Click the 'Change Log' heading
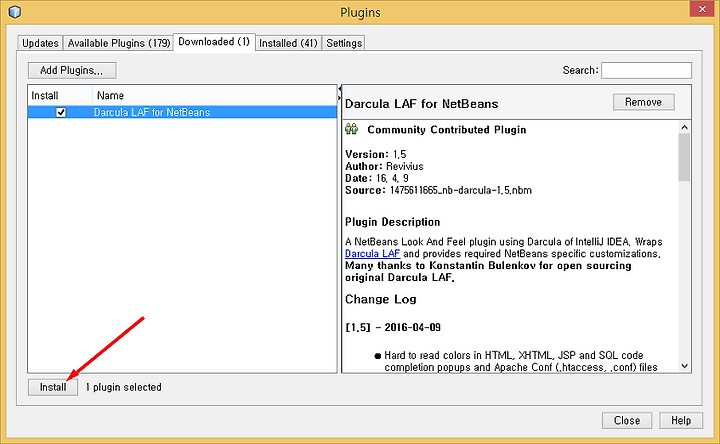The height and width of the screenshot is (444, 720). pos(381,299)
